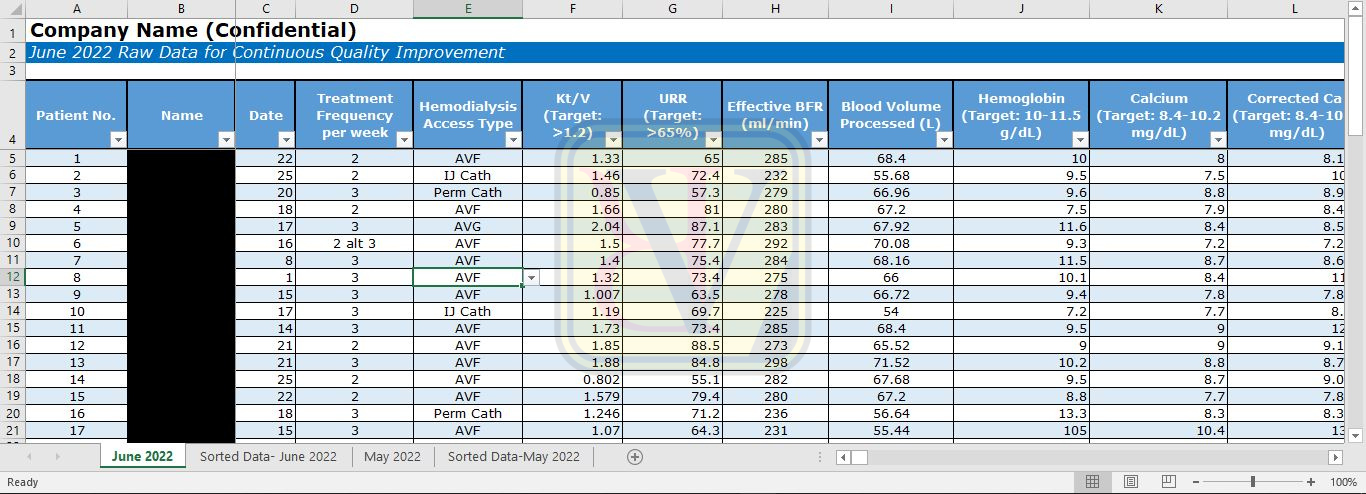Image resolution: width=1366 pixels, height=494 pixels.
Task: Select the '2 alt 3' frequency cell
Action: point(354,243)
